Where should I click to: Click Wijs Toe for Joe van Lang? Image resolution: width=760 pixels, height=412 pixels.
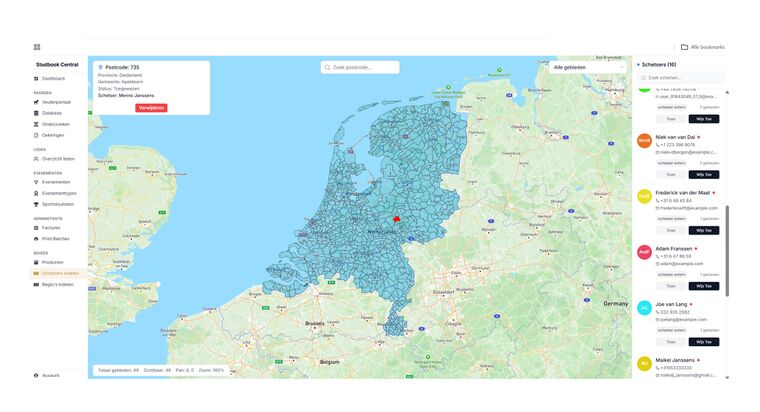point(704,342)
